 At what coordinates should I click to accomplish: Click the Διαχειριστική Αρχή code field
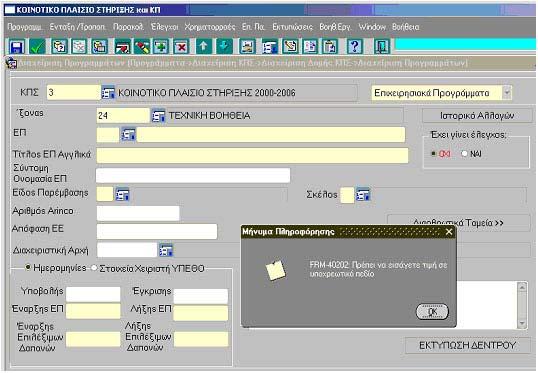click(x=127, y=250)
